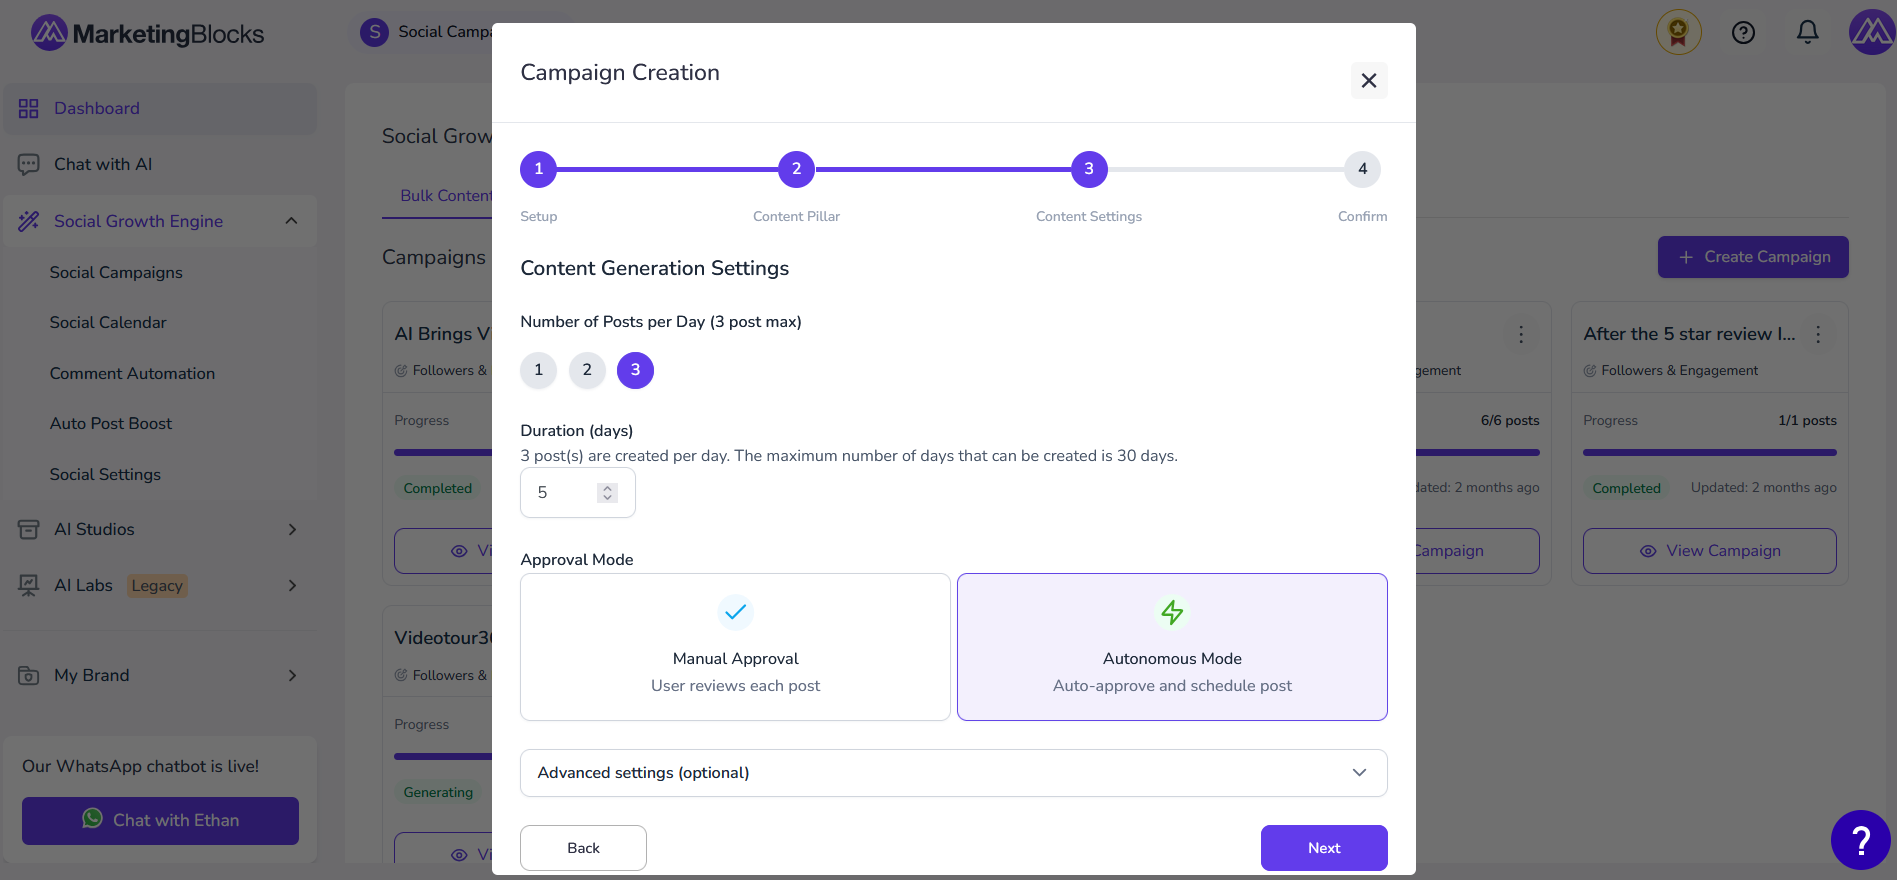The height and width of the screenshot is (880, 1897).
Task: Click the Duration days input field
Action: pyautogui.click(x=565, y=493)
